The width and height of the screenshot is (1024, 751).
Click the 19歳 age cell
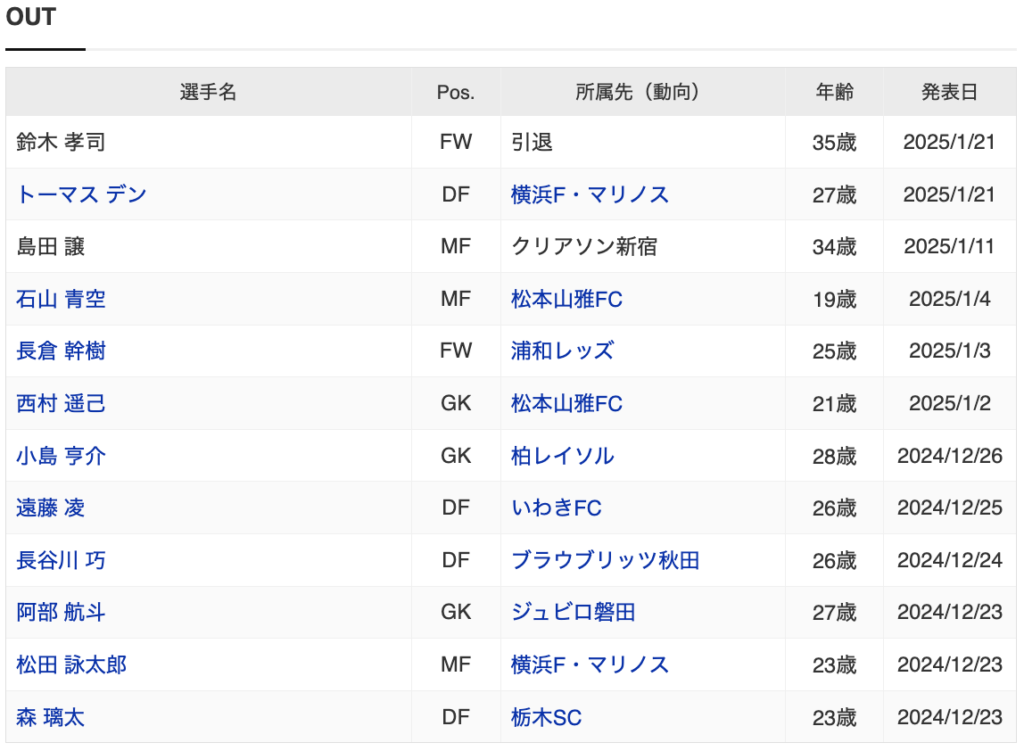click(x=834, y=299)
